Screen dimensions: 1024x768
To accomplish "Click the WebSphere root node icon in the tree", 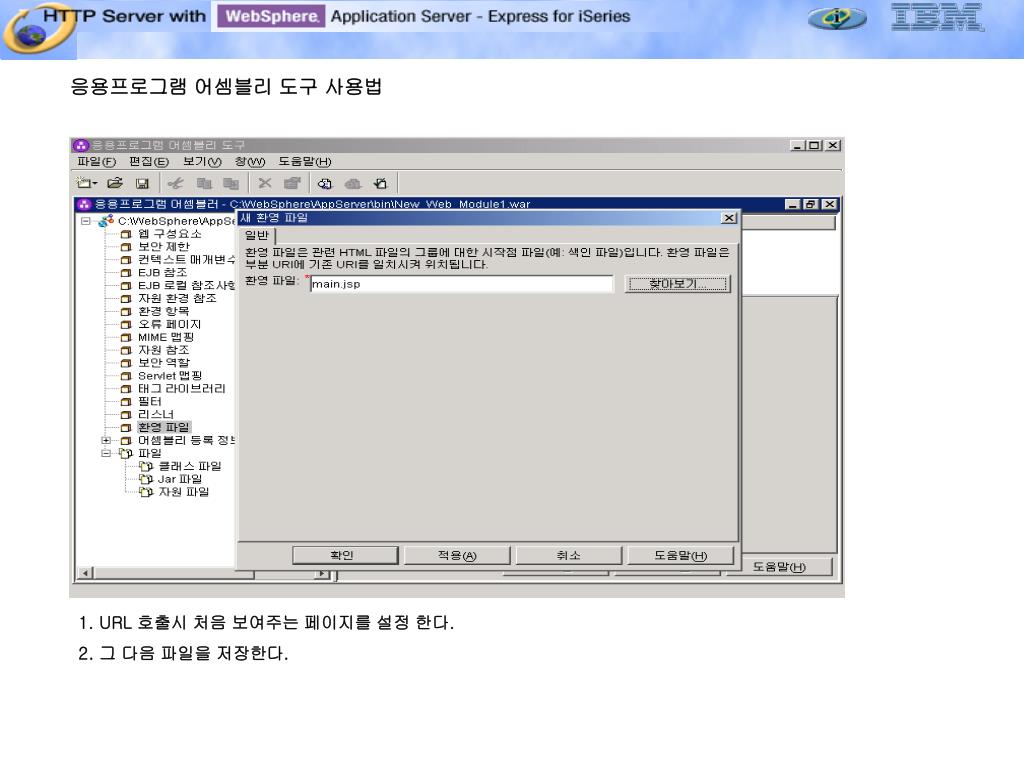I will point(106,221).
